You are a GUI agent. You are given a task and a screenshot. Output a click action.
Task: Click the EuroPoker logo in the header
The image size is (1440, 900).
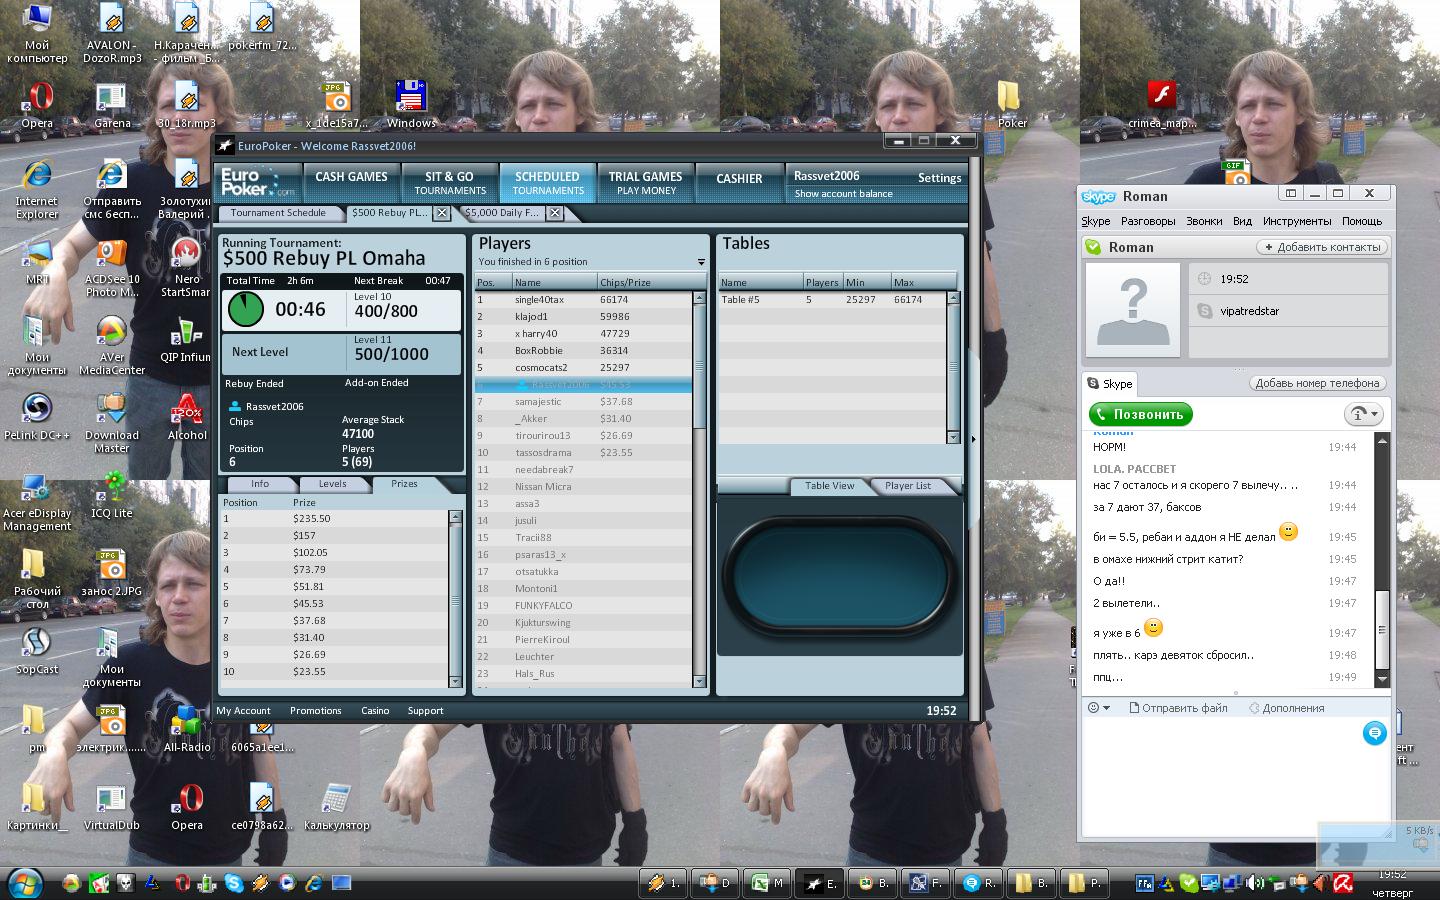tap(258, 182)
